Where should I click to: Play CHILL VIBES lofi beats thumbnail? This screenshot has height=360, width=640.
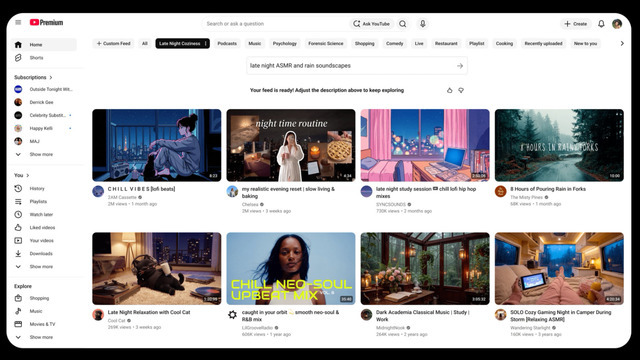pyautogui.click(x=157, y=145)
